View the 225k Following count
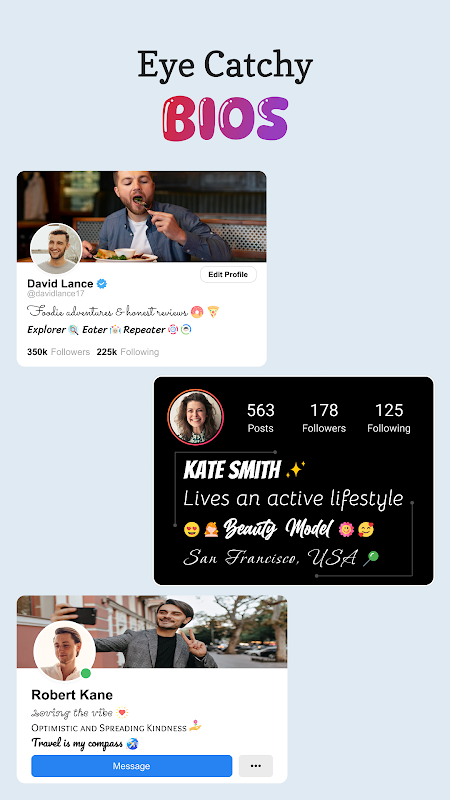 click(128, 352)
